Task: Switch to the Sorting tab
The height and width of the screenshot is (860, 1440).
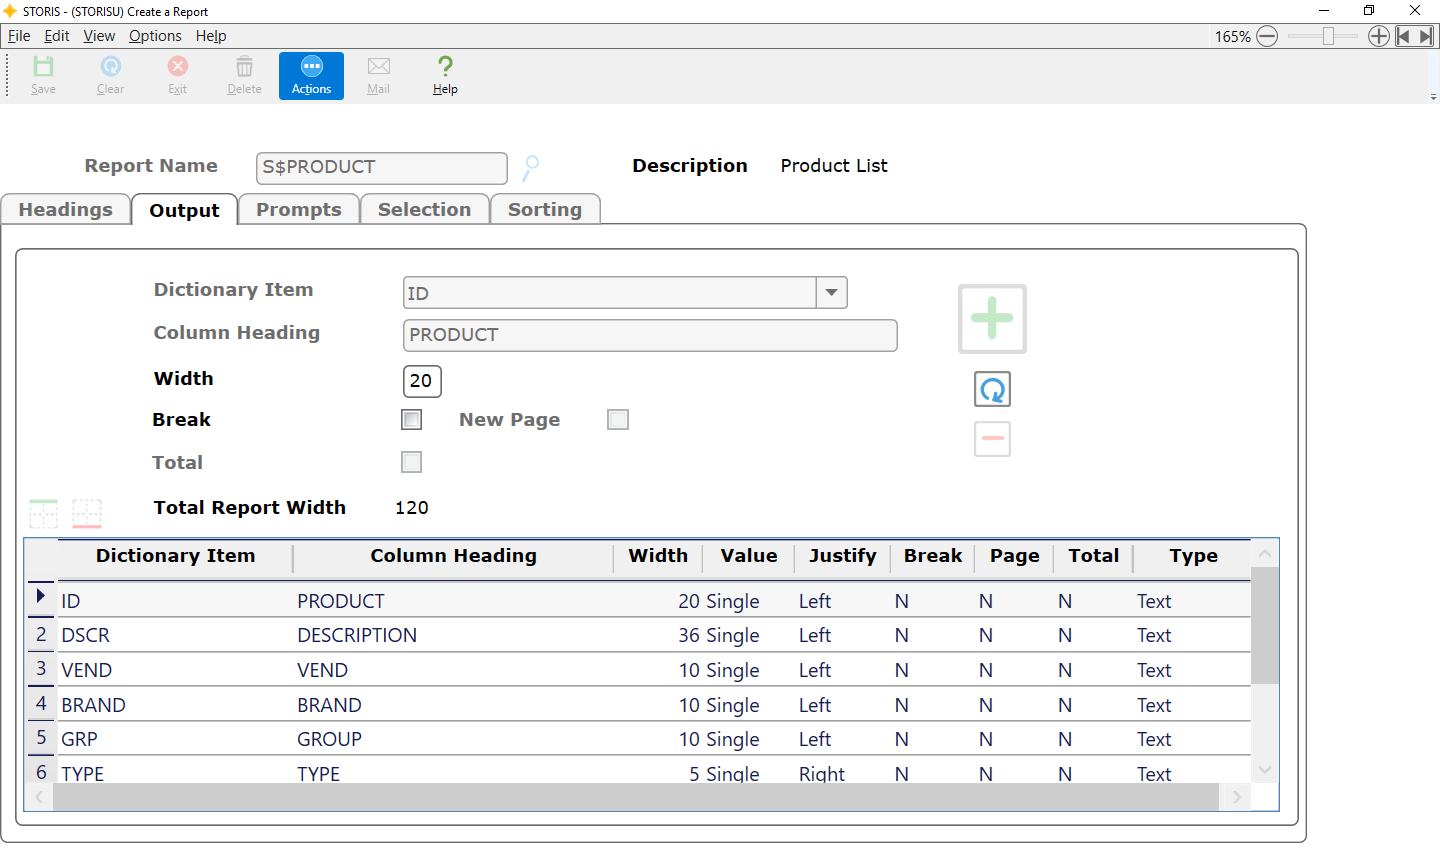Action: click(x=545, y=209)
